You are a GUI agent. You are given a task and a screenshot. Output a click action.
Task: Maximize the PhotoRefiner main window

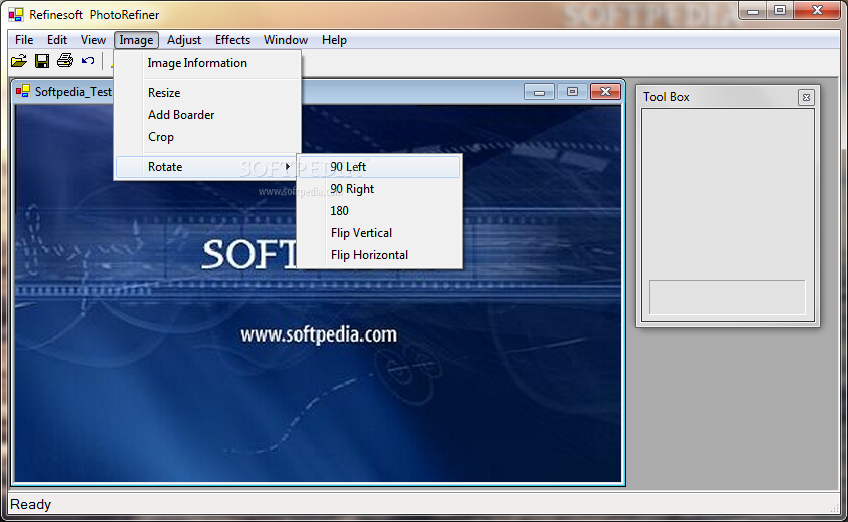pos(780,11)
